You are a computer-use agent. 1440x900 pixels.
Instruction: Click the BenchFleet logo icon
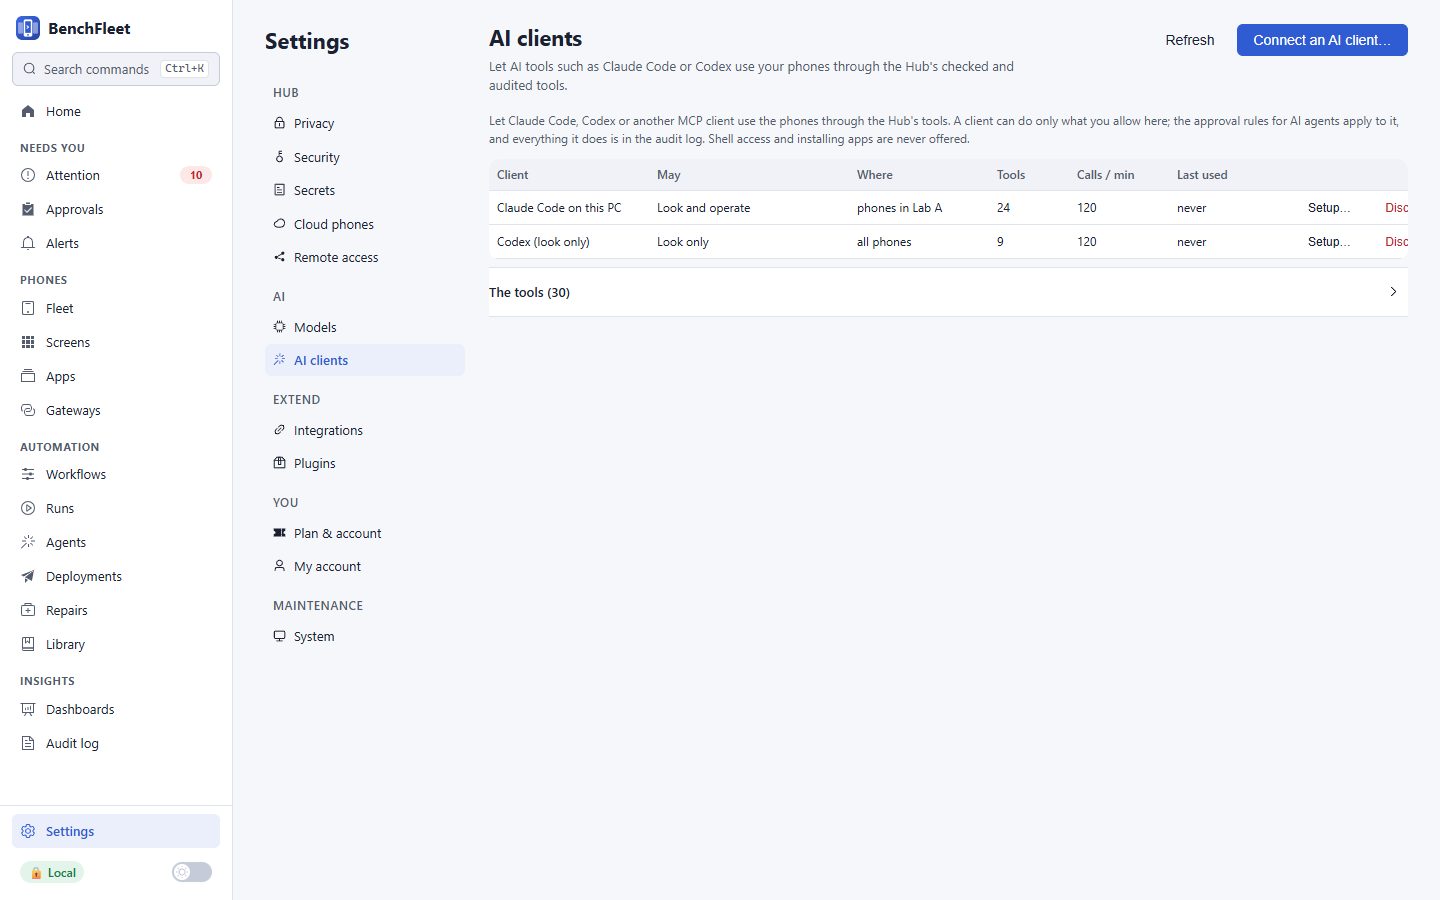pos(28,28)
